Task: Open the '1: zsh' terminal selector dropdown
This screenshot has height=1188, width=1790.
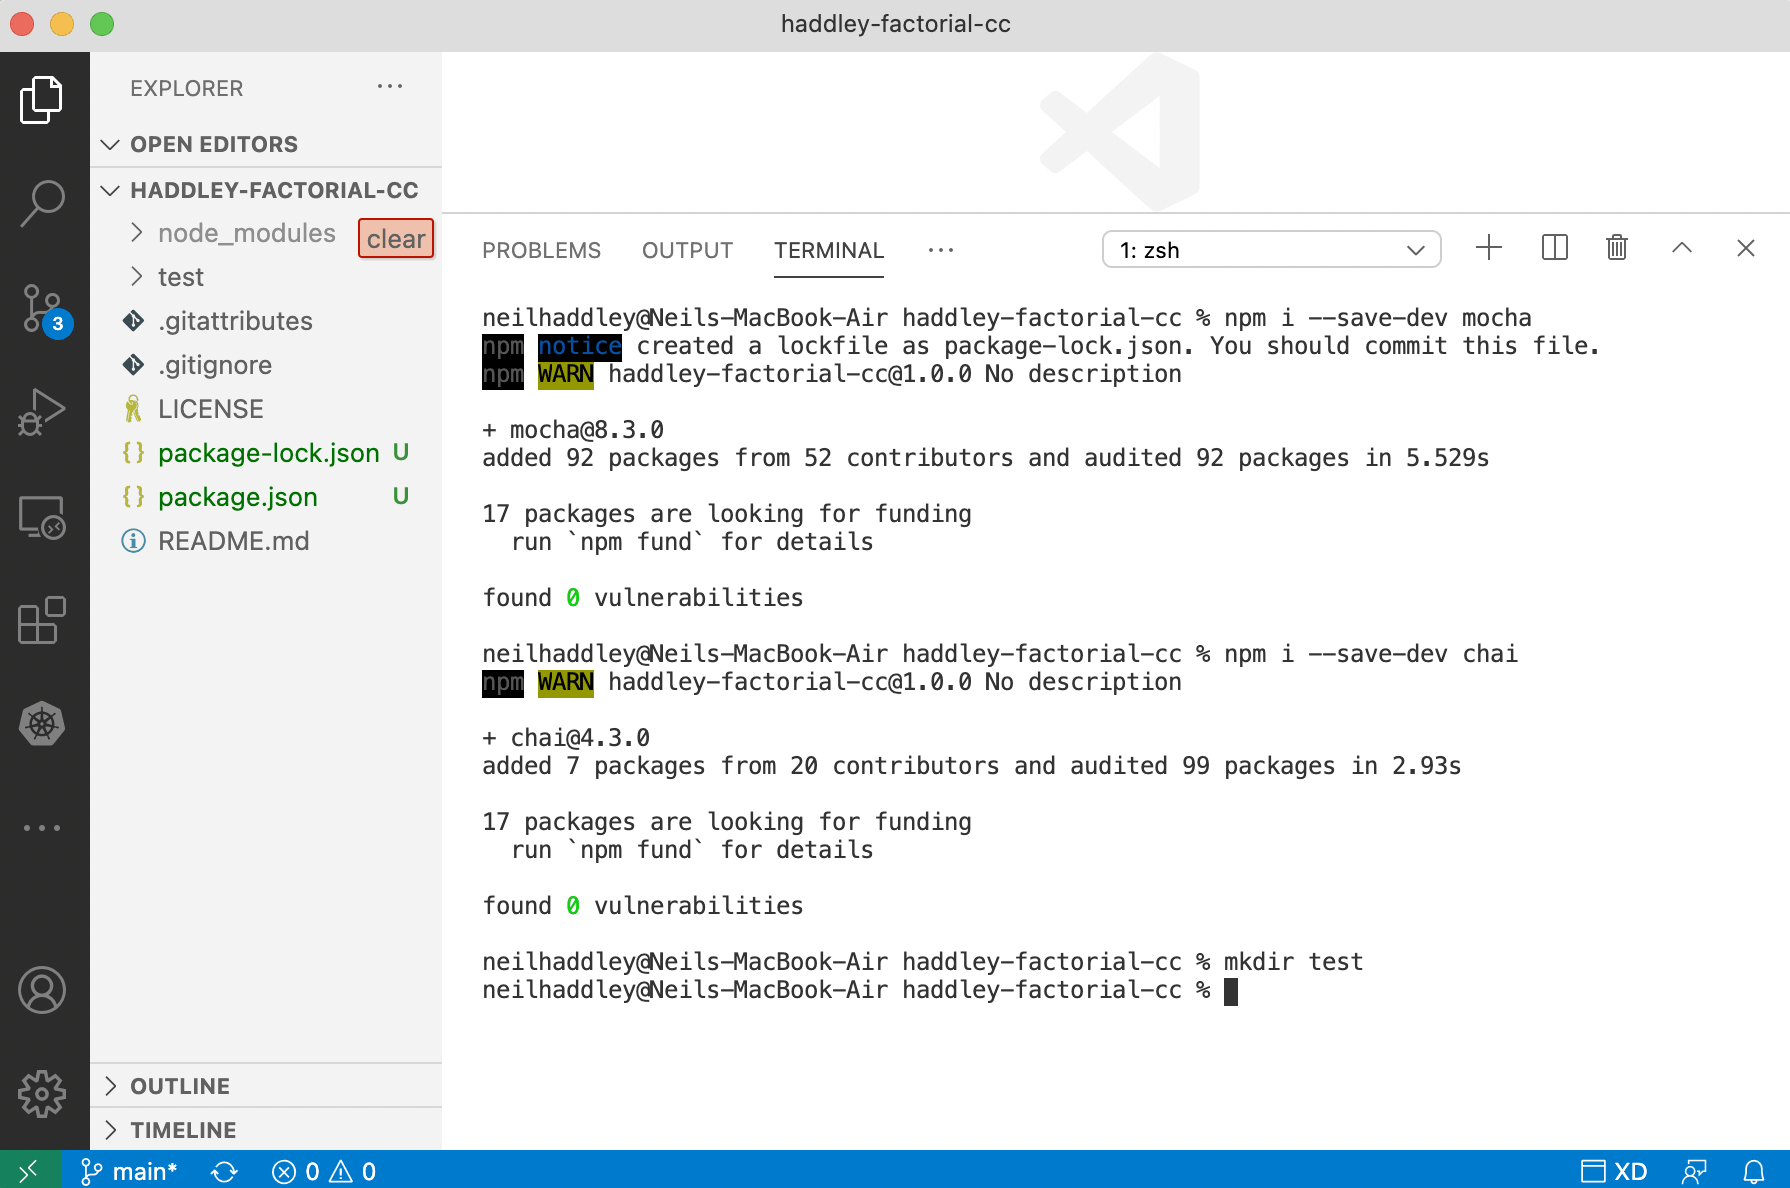Action: 1271,250
